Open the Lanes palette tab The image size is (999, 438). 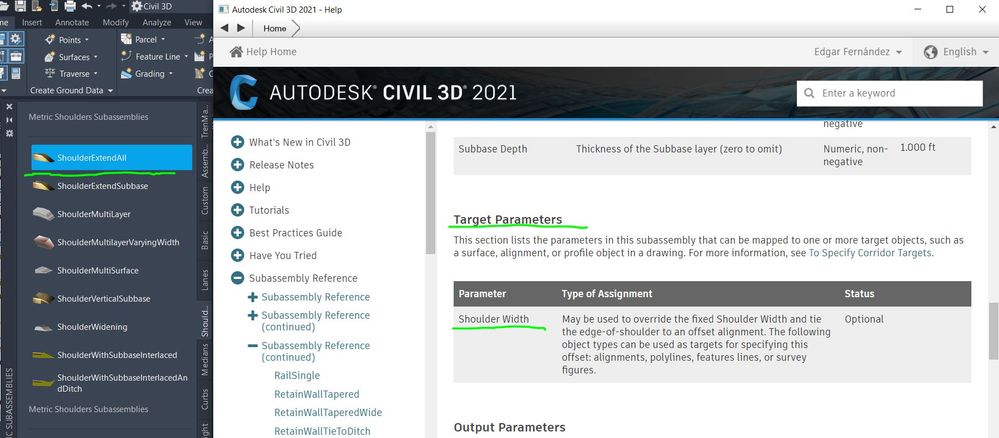(x=205, y=280)
